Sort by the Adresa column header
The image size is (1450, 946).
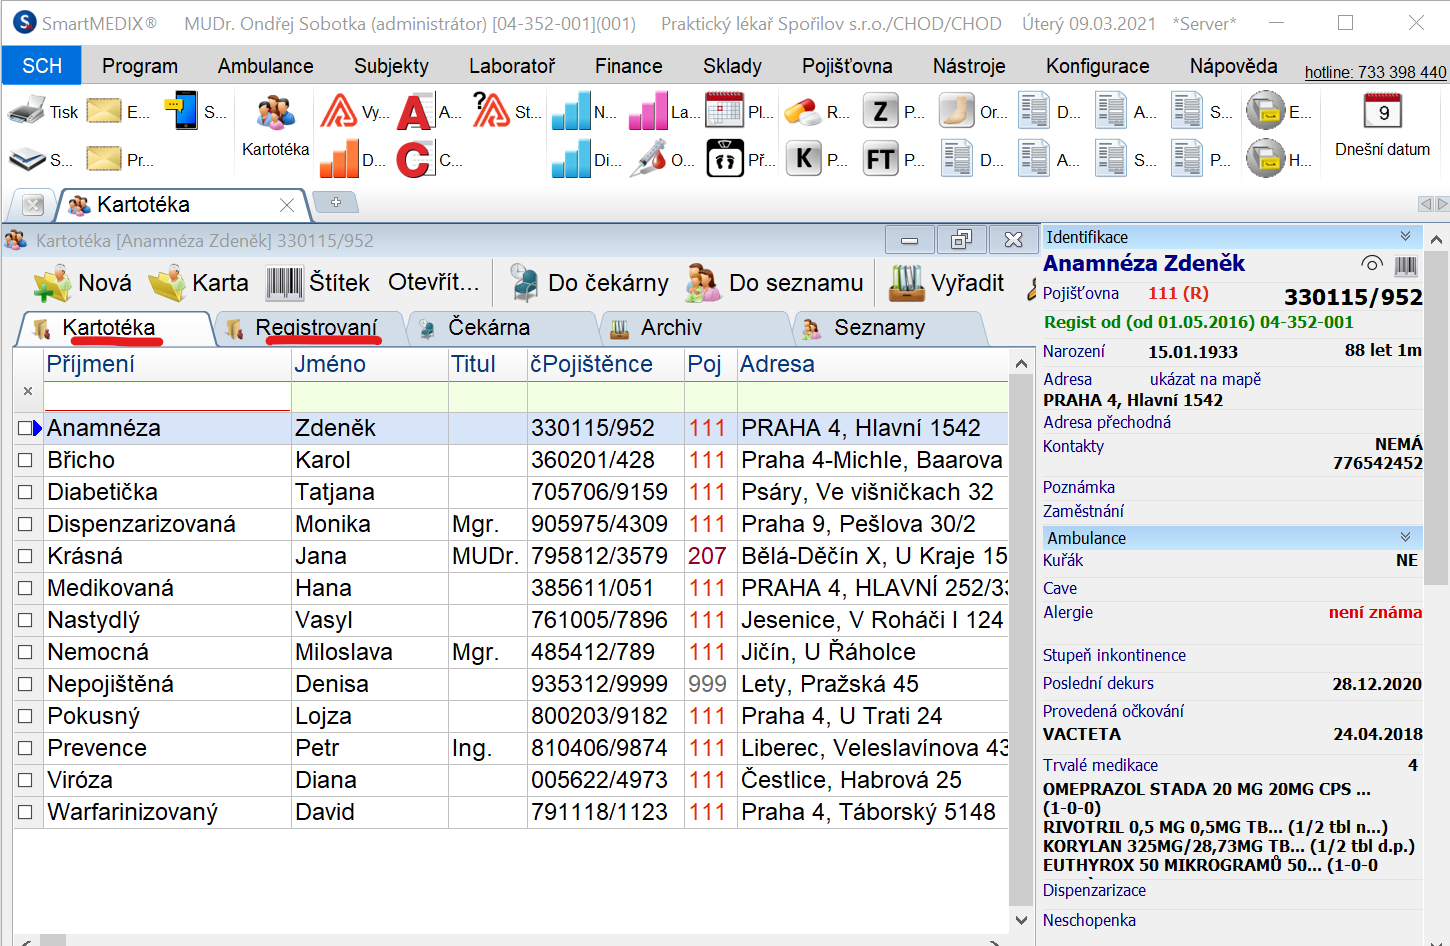[x=872, y=364]
